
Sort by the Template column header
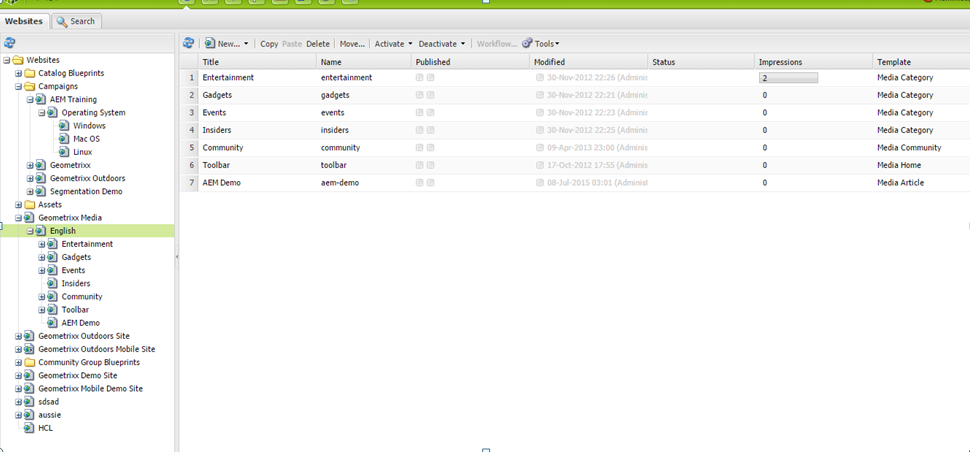(x=922, y=62)
